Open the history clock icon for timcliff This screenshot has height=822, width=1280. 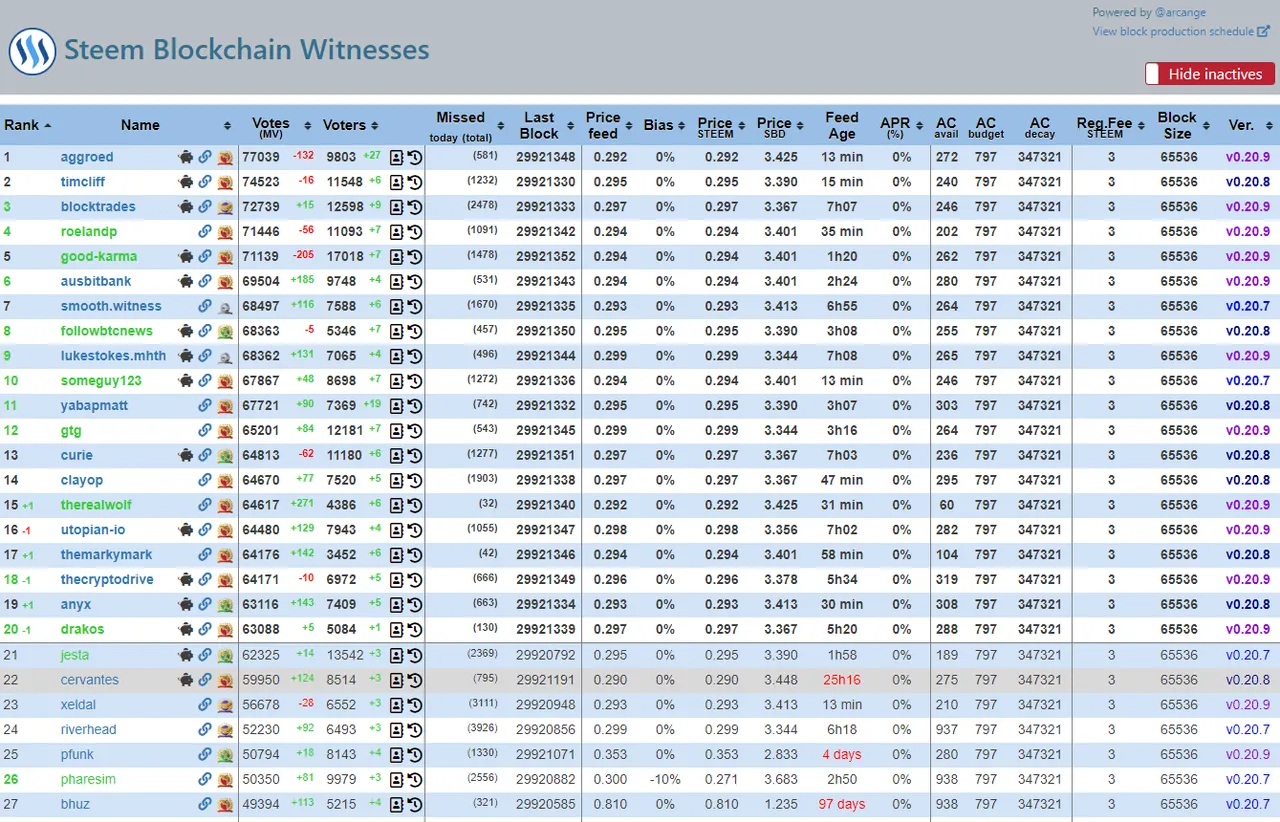414,182
